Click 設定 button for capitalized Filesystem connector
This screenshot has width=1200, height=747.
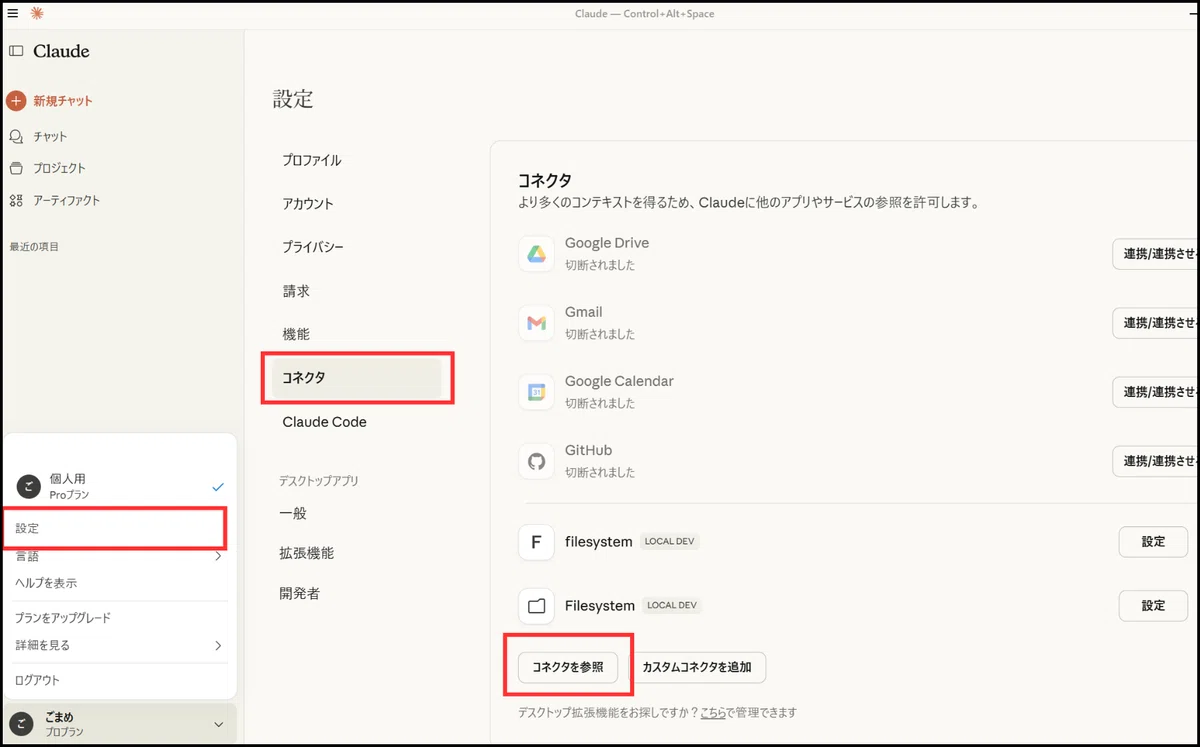tap(1153, 606)
